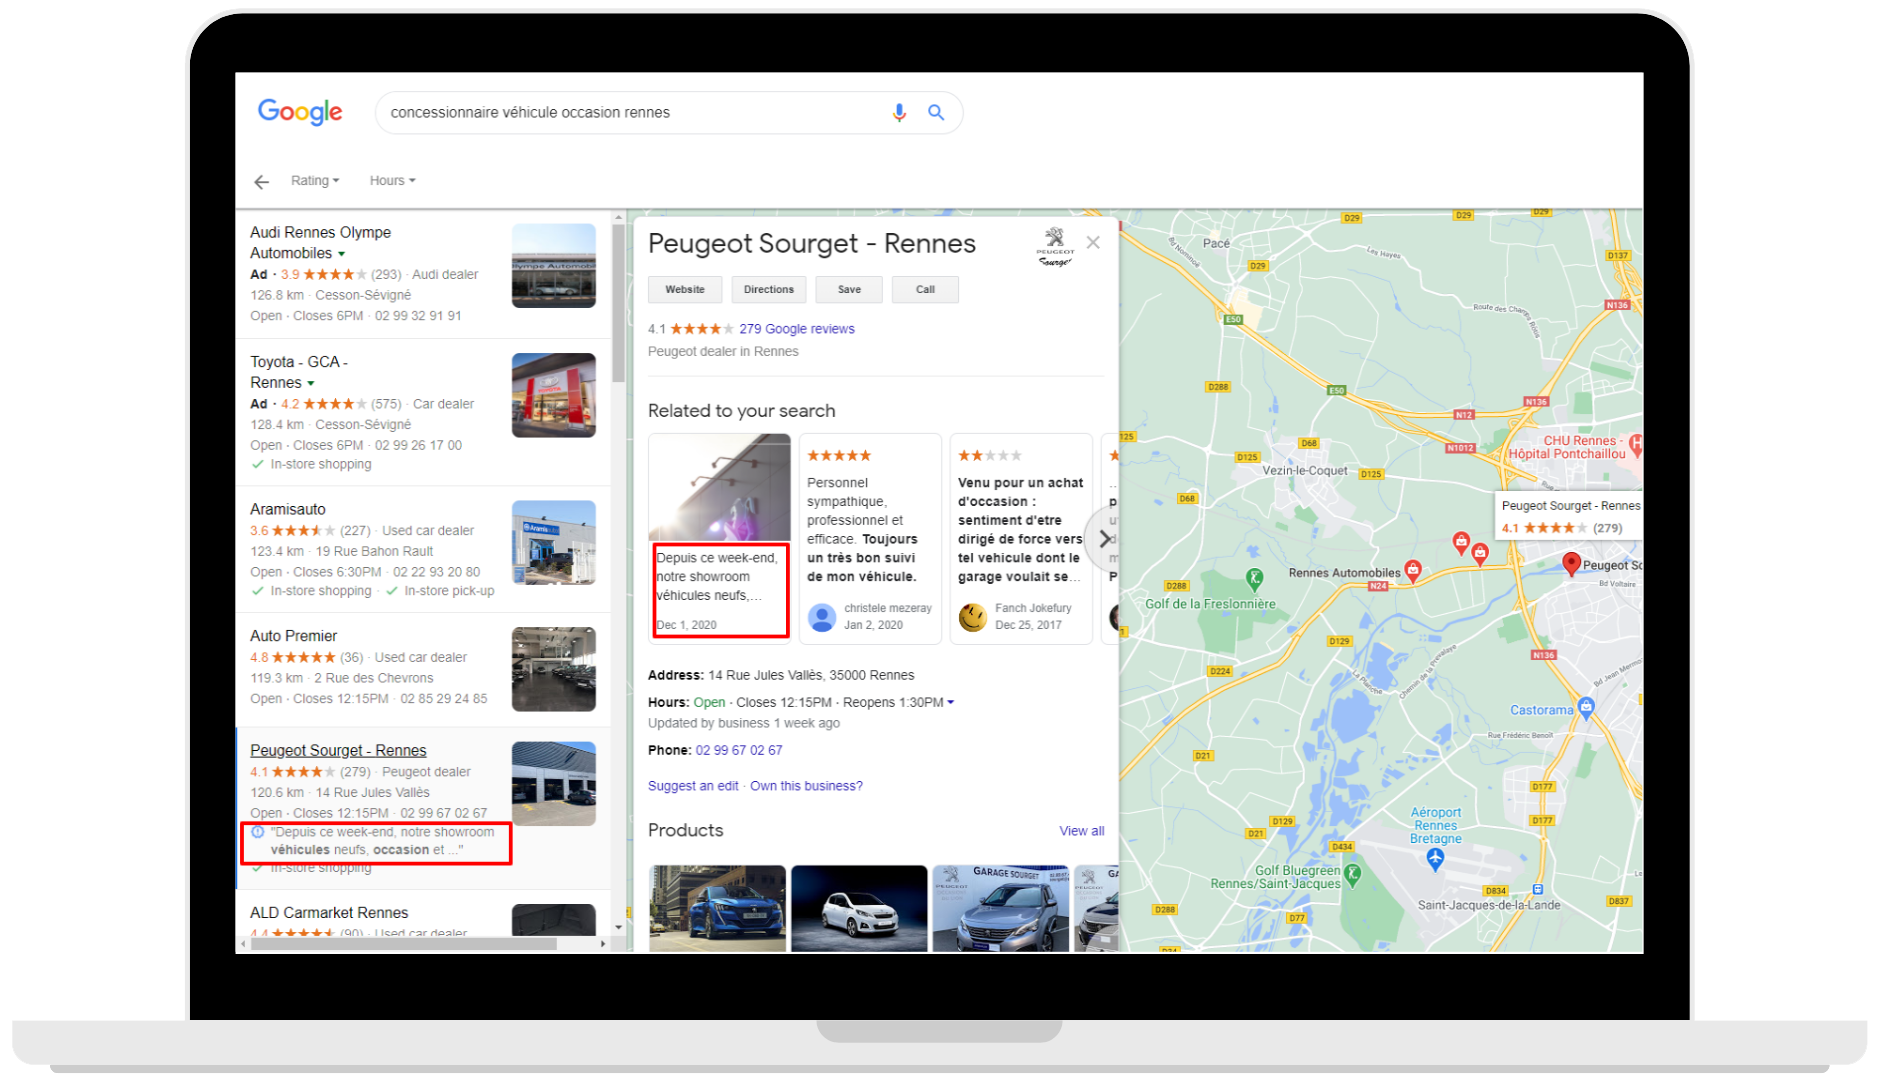Click the Website button
The image size is (1881, 1080).
click(684, 289)
